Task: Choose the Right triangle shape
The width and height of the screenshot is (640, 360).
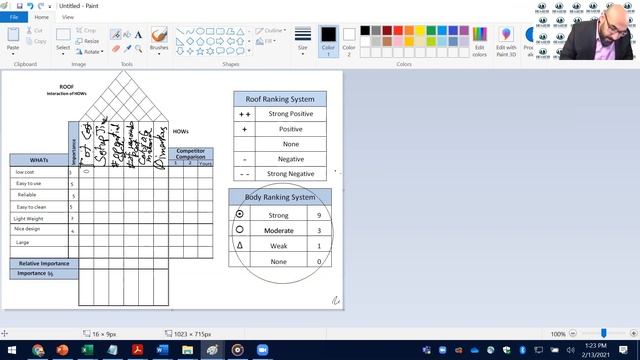Action: click(x=180, y=41)
